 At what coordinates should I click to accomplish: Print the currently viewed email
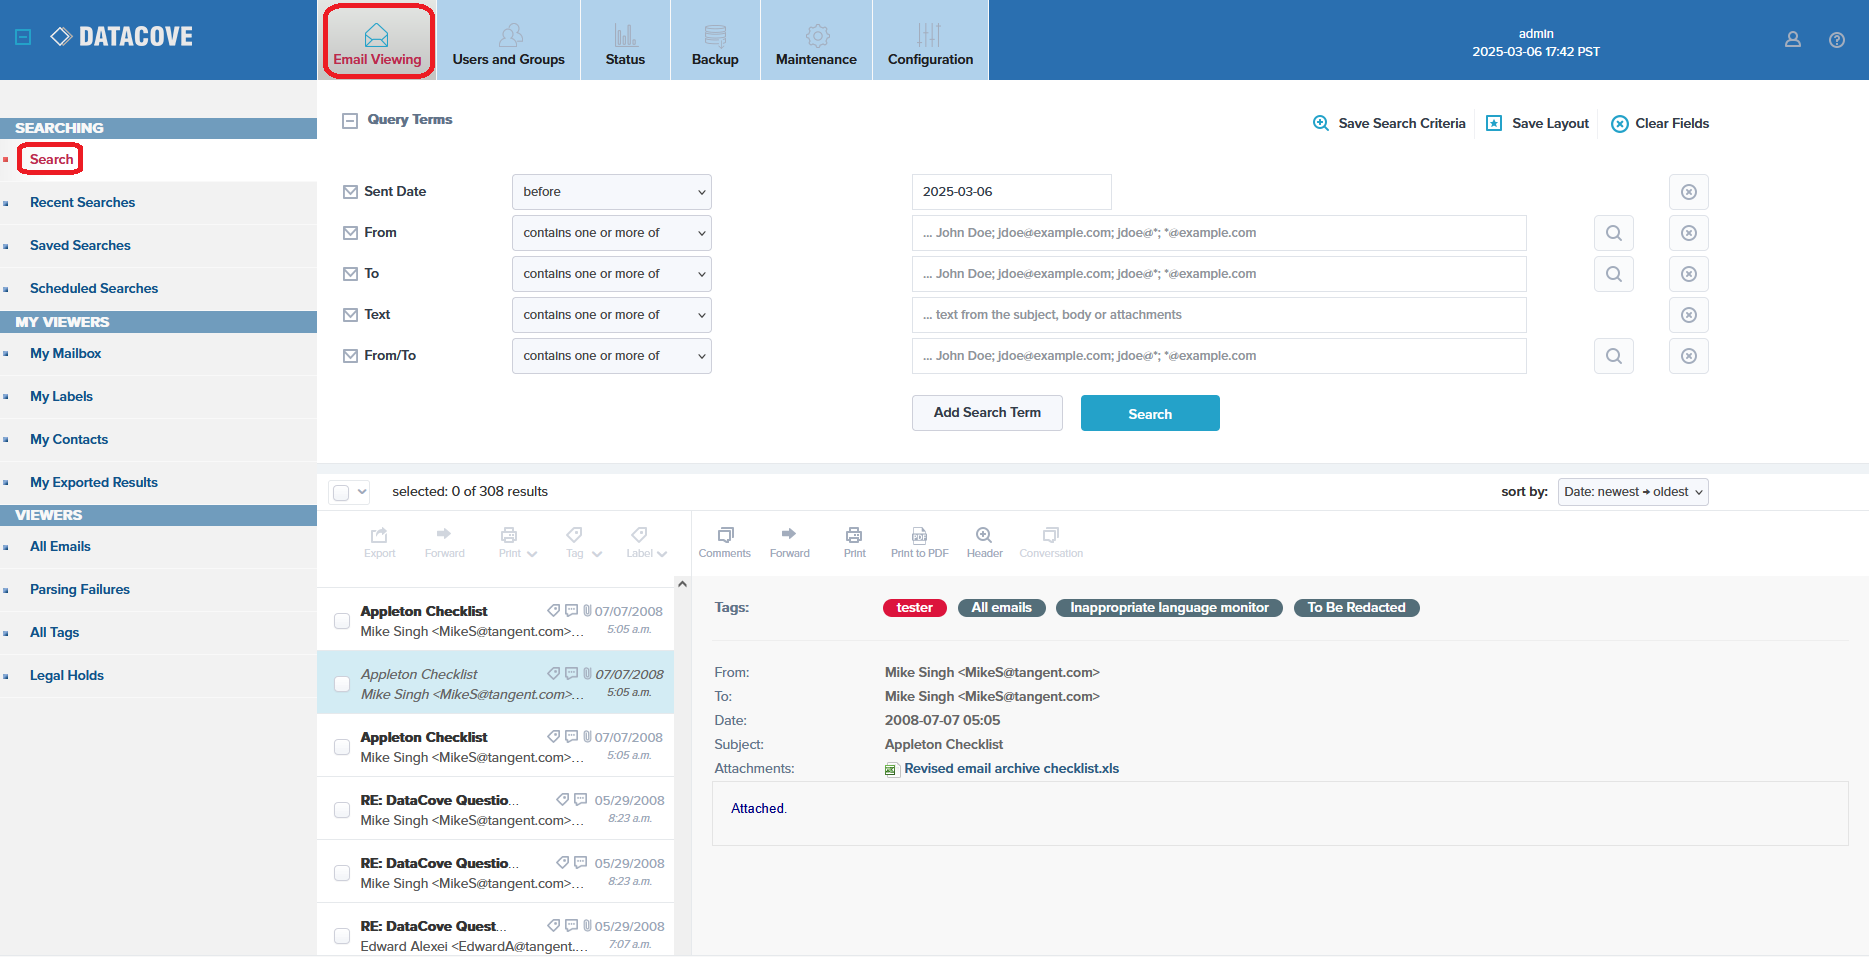(x=854, y=542)
